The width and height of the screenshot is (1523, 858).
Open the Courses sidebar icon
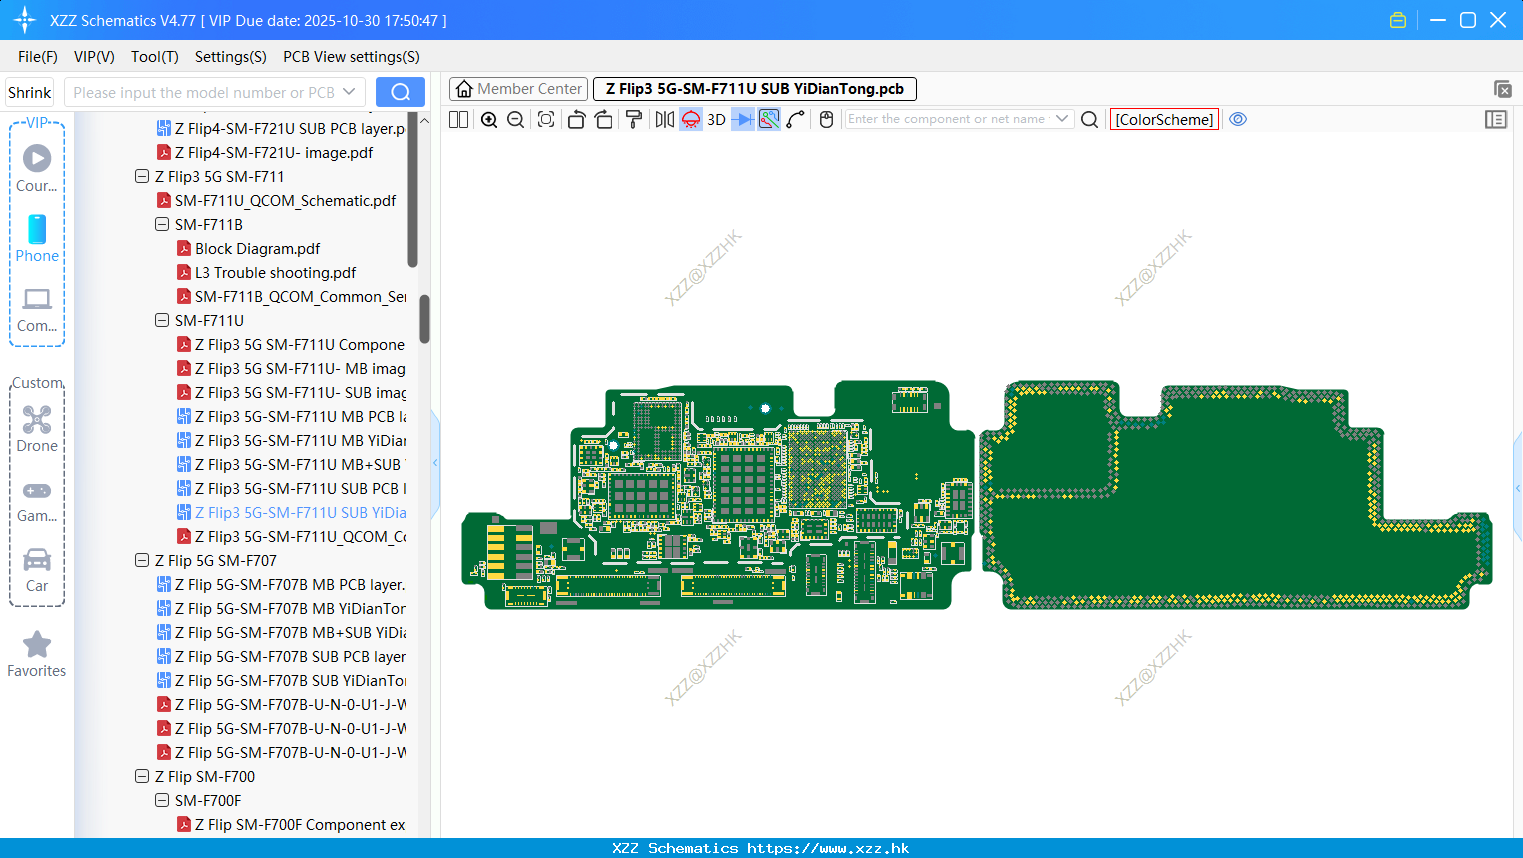coord(37,169)
